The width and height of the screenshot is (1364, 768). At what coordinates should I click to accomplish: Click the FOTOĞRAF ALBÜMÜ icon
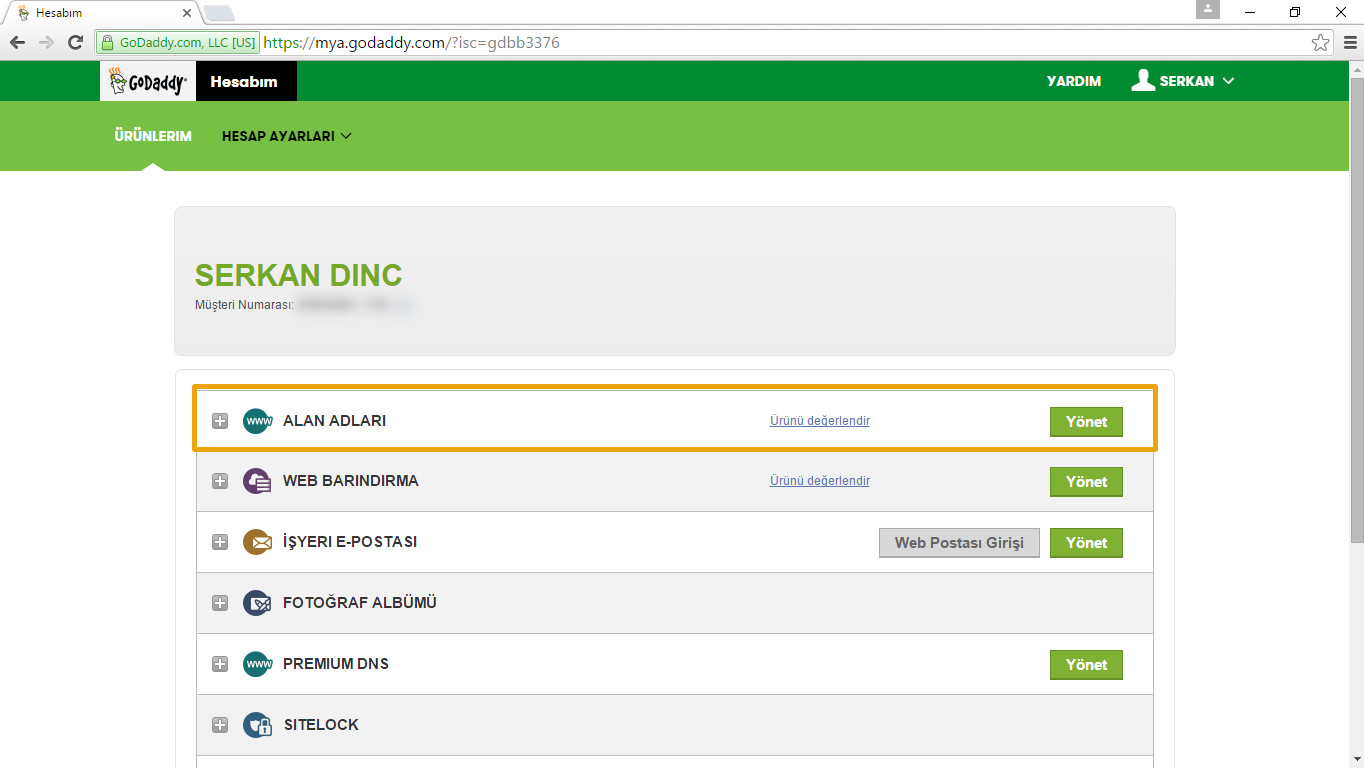[x=257, y=603]
